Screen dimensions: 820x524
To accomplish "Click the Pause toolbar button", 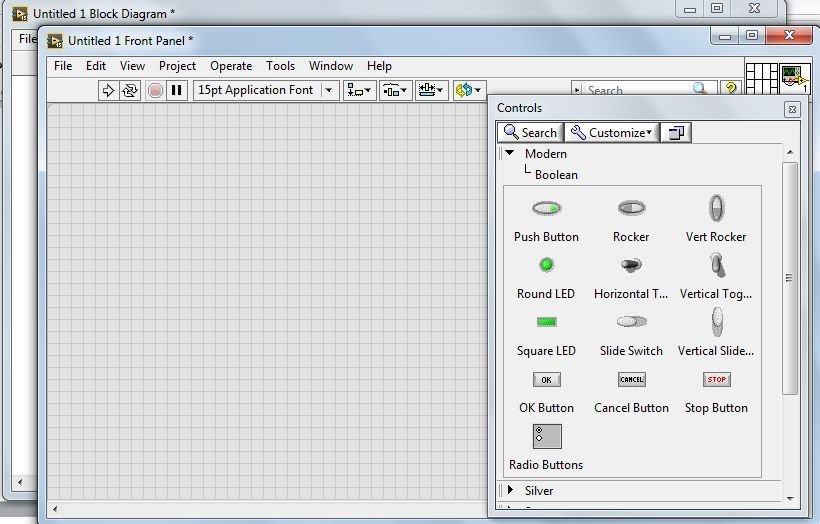I will (177, 90).
